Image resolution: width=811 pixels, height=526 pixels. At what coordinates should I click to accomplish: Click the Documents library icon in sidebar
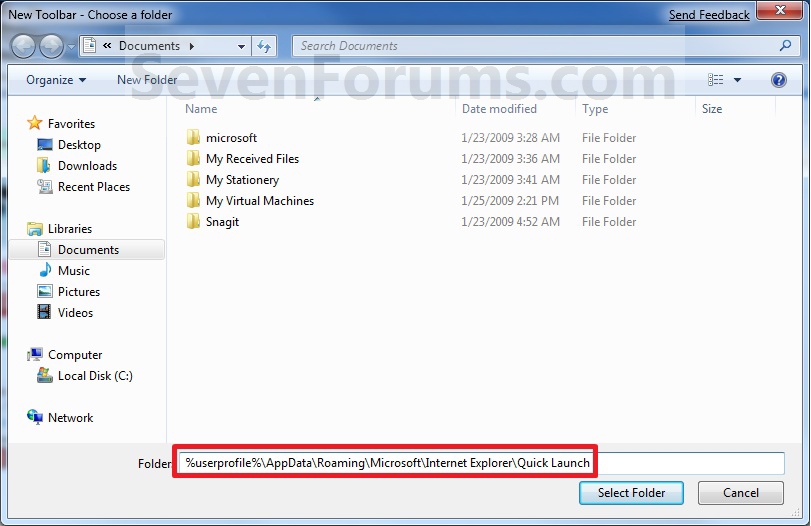pyautogui.click(x=44, y=249)
